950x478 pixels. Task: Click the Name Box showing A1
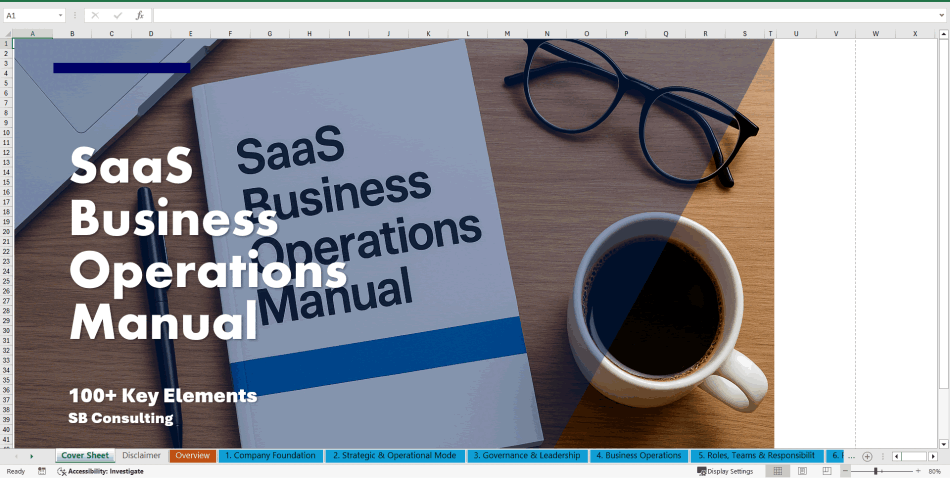pos(29,15)
